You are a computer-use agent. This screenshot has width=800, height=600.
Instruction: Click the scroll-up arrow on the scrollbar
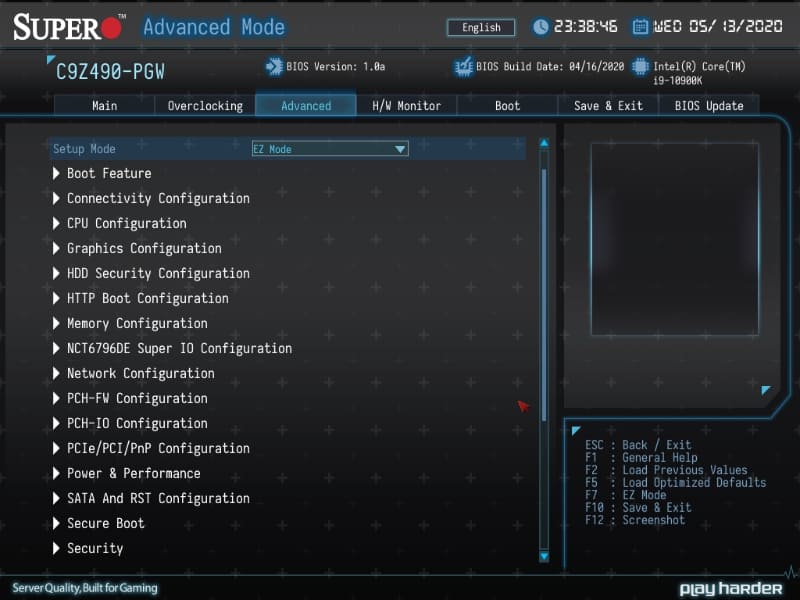(x=543, y=143)
